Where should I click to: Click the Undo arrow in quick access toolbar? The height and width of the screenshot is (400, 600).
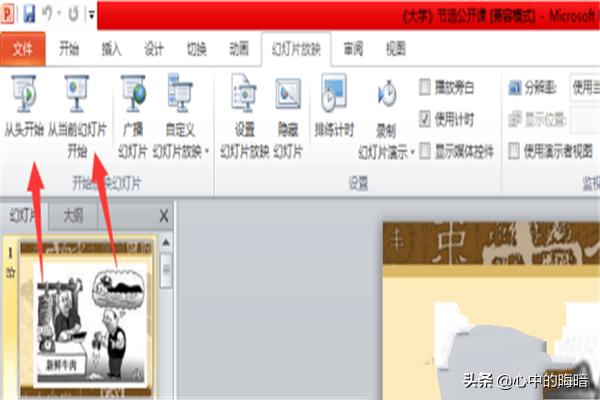[x=49, y=15]
